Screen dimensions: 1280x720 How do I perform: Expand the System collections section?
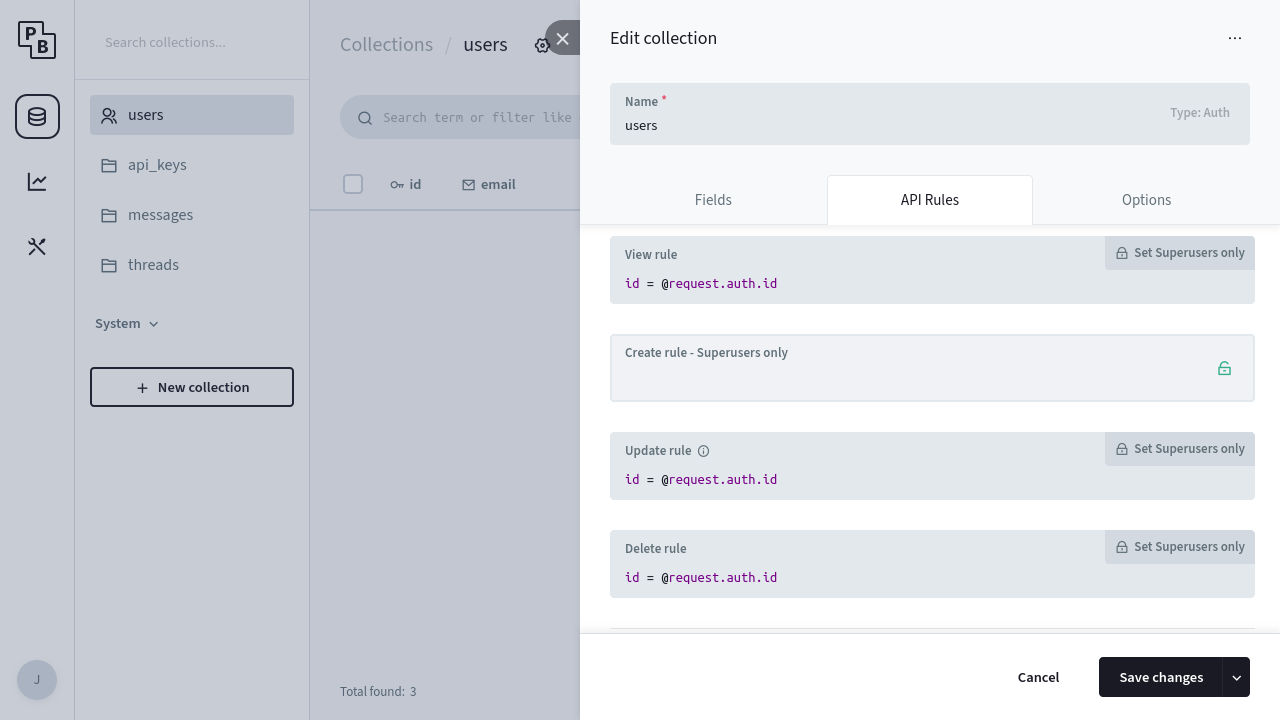(x=127, y=323)
